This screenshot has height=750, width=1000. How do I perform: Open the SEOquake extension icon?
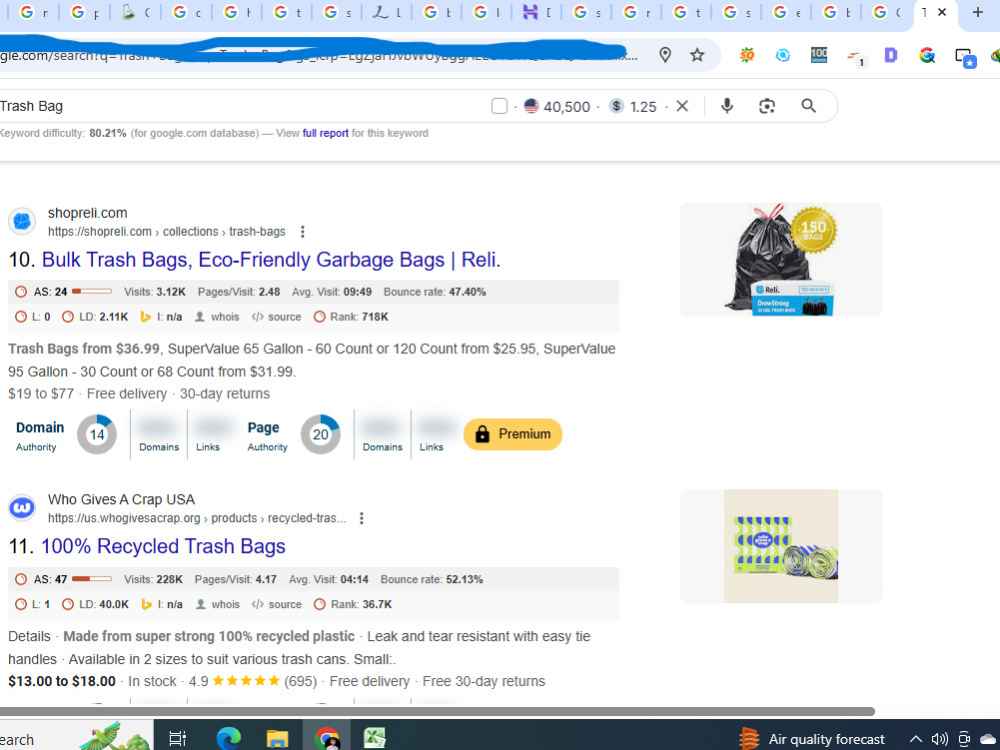[x=747, y=55]
